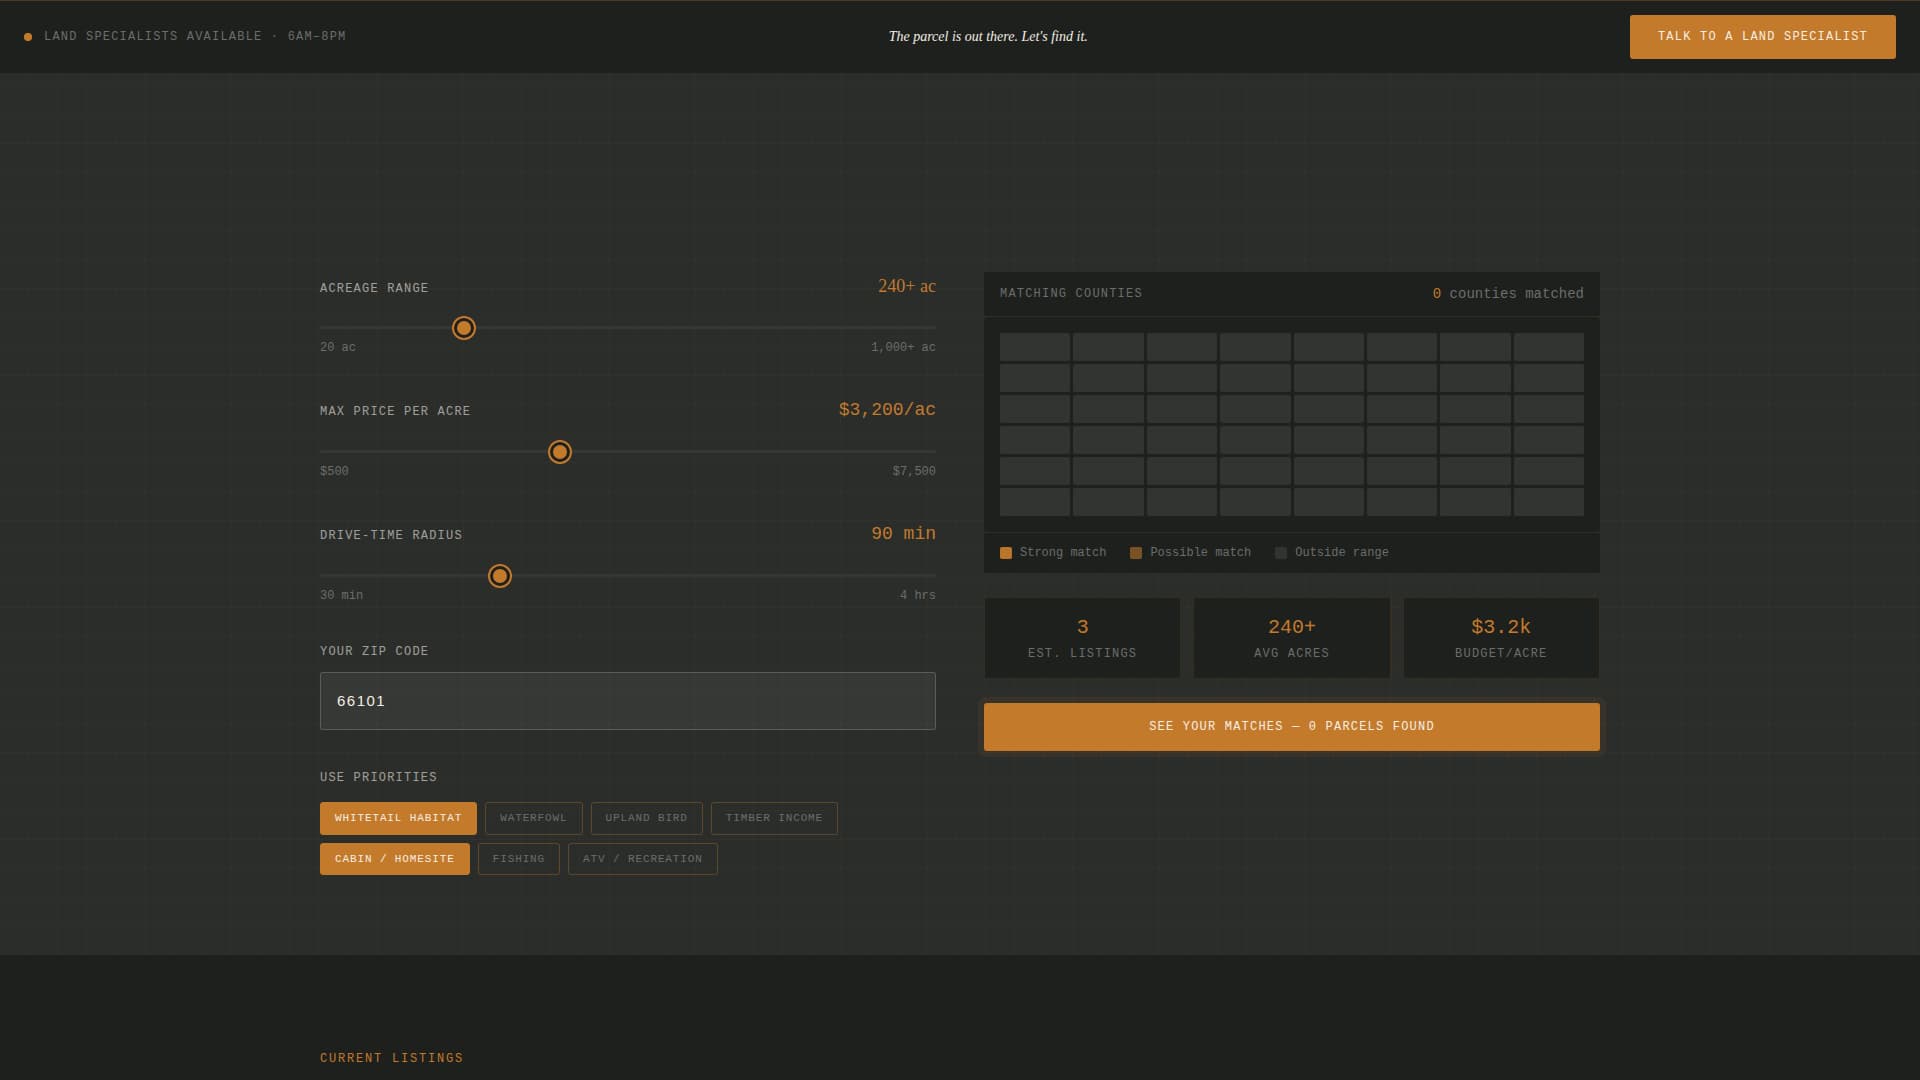
Task: Enable the Waterfowl priority chip
Action: tap(533, 818)
